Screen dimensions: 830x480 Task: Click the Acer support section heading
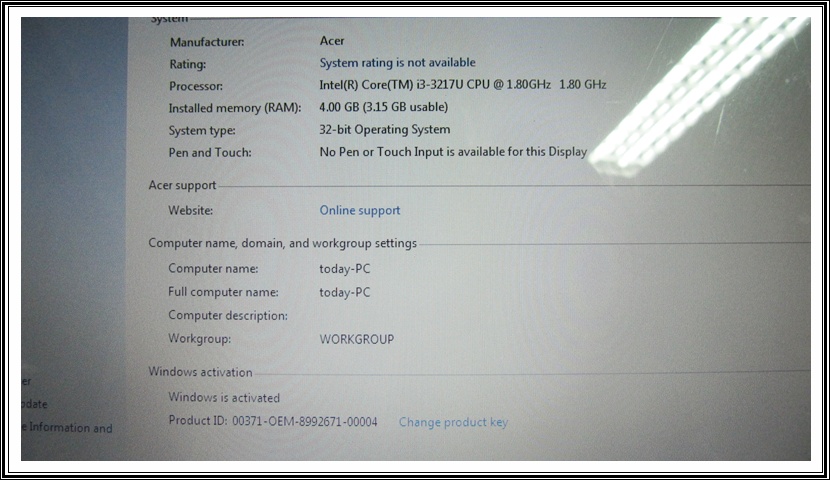coord(182,185)
